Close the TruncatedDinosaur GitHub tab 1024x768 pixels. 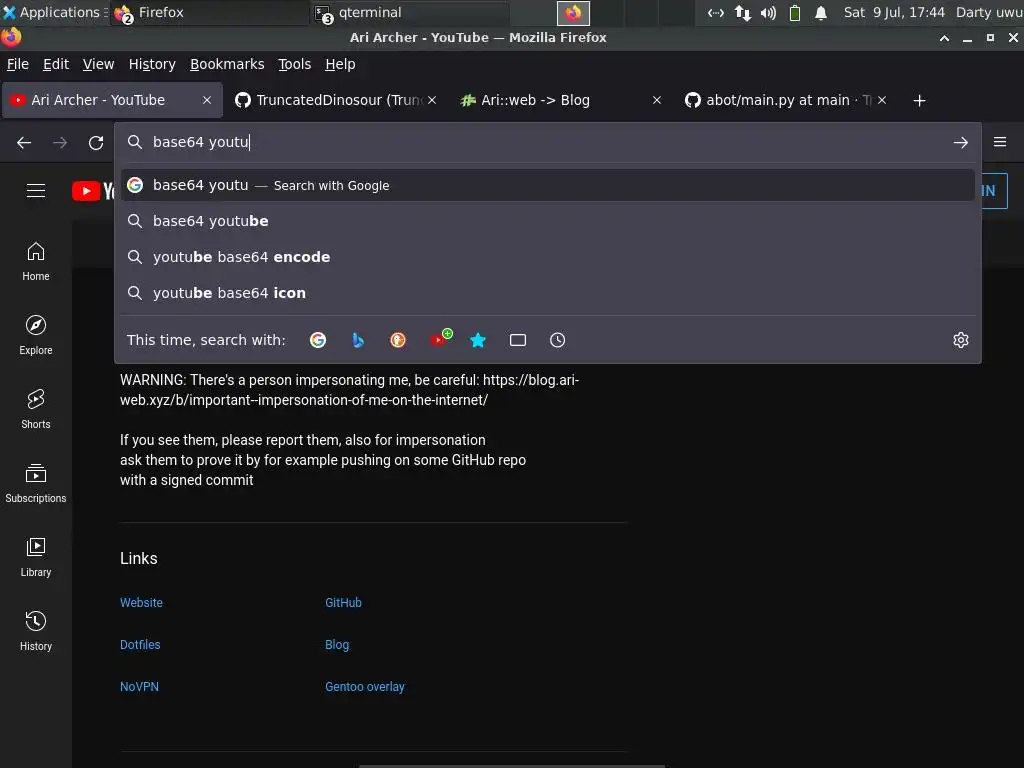[432, 100]
